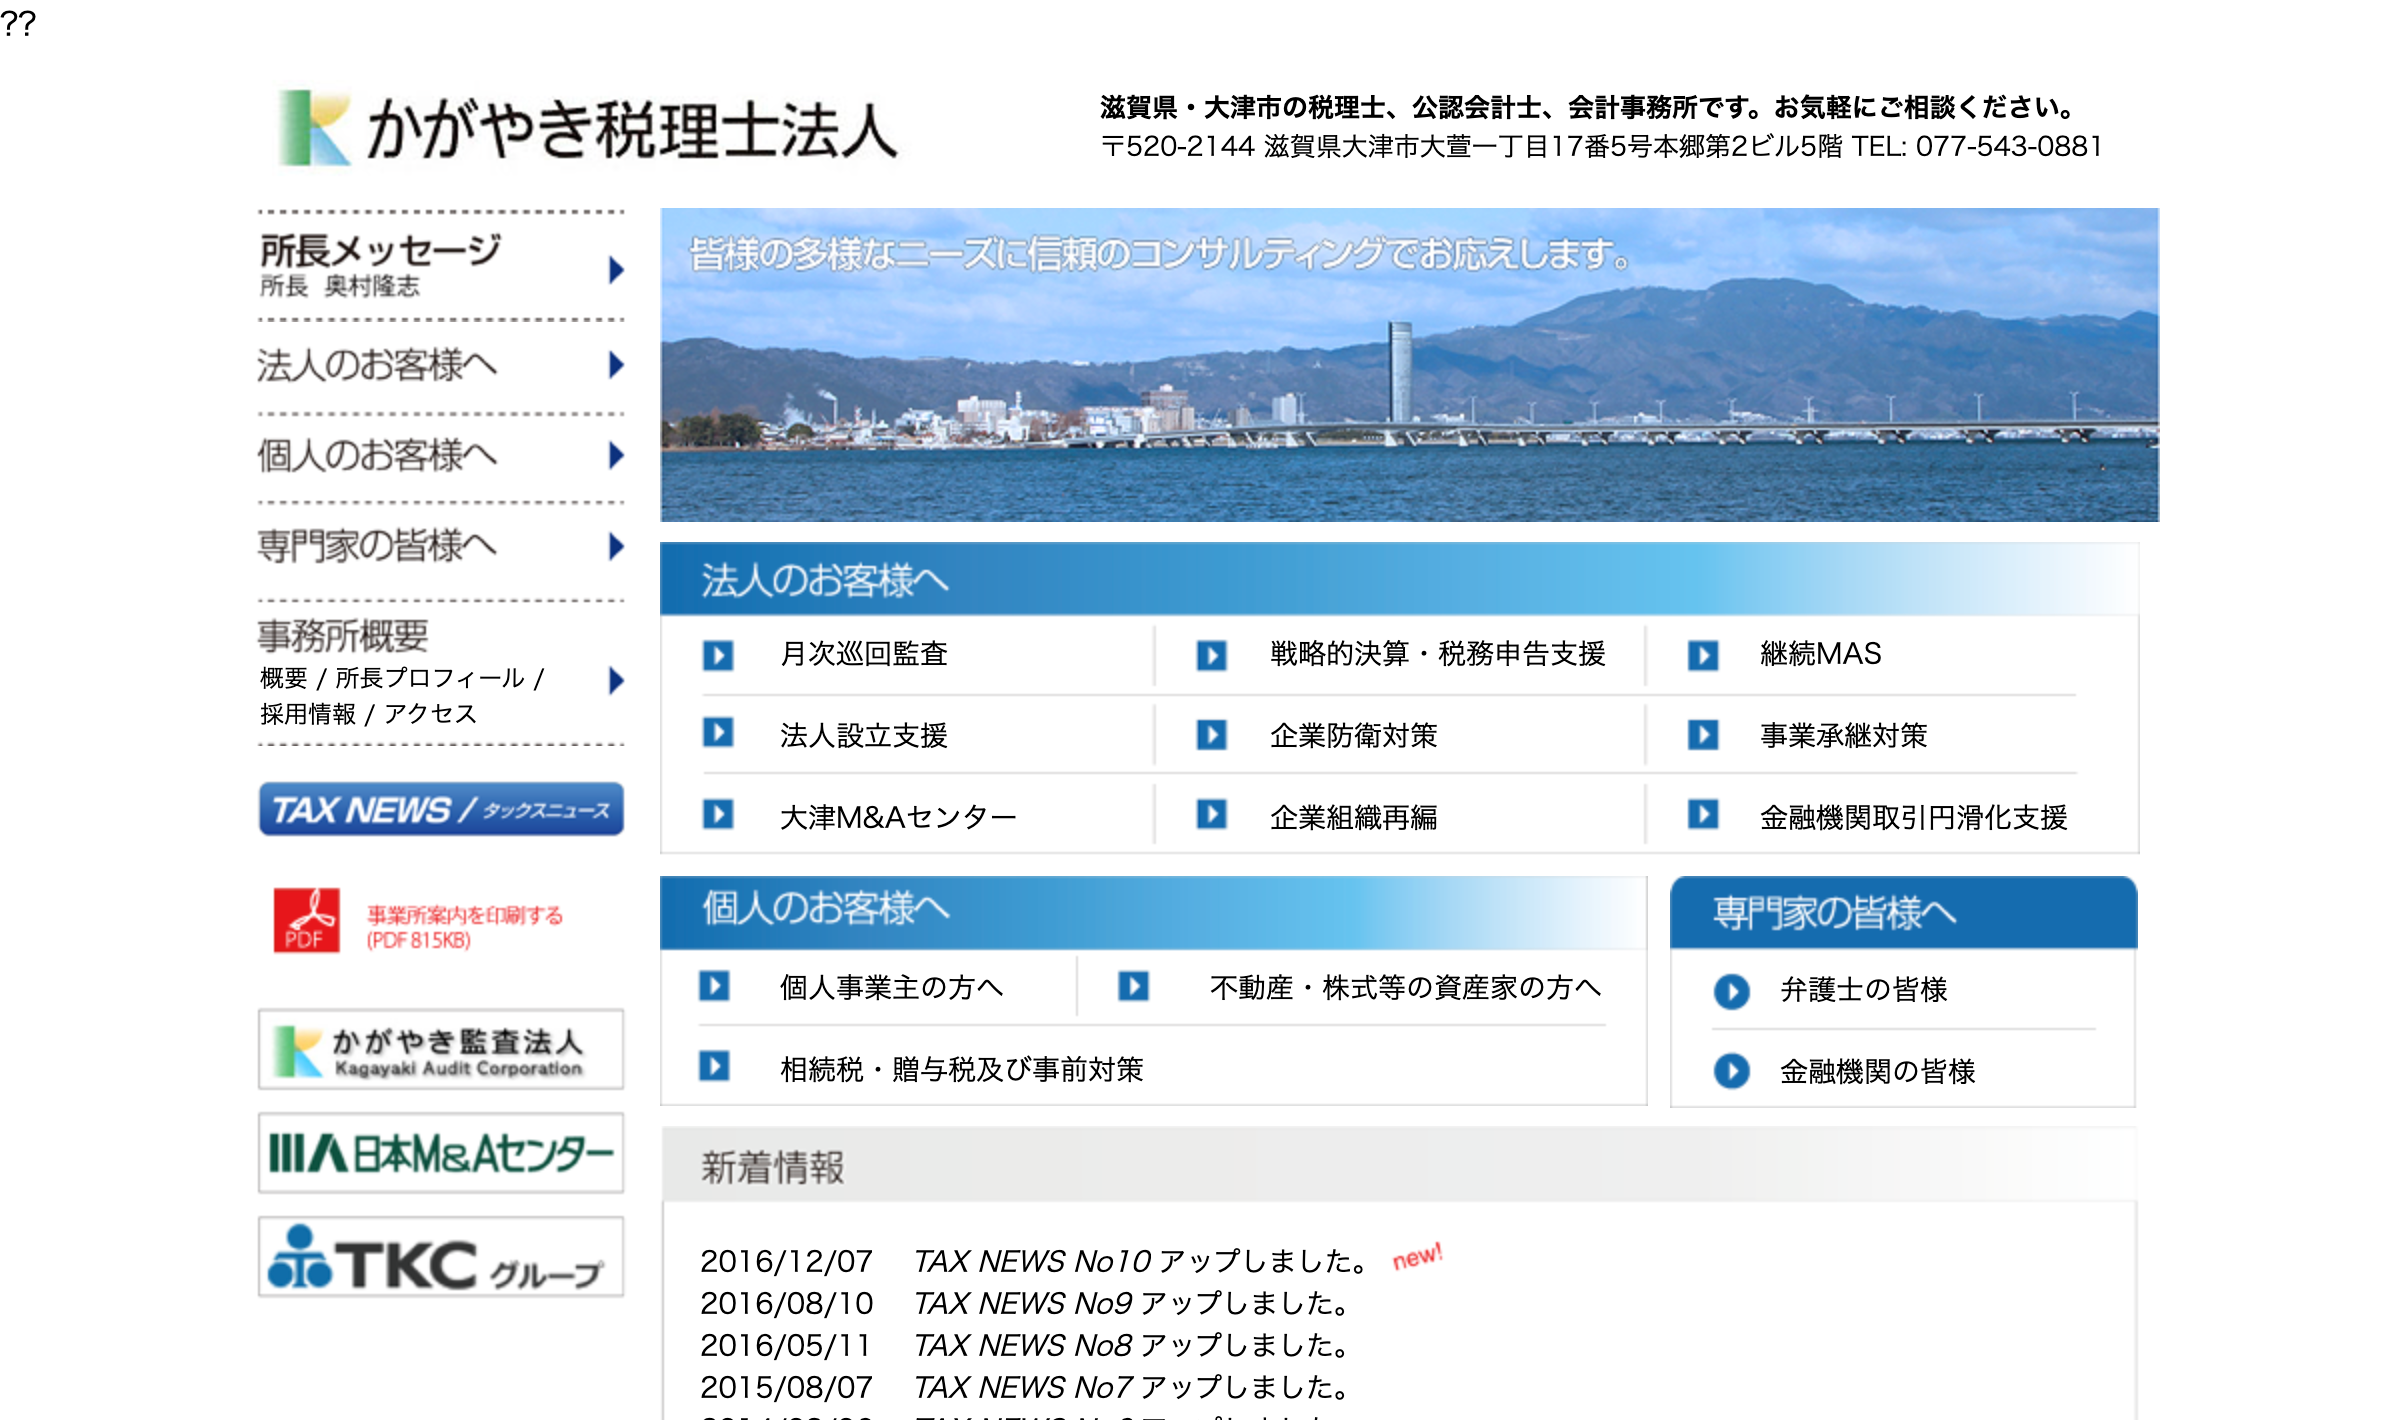Viewport: 2400px width, 1420px height.
Task: Click the red PDF print icon
Action: pos(306,920)
